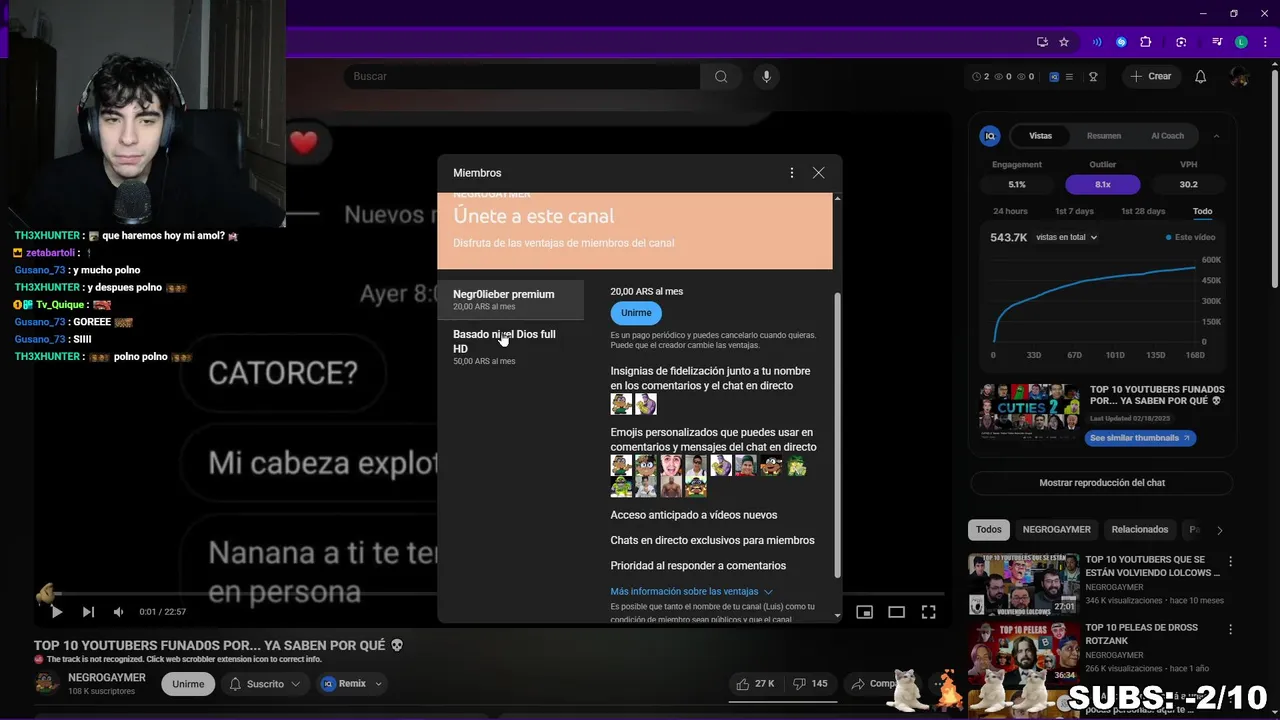The height and width of the screenshot is (720, 1280).
Task: Click Mostrar reproducción del chat
Action: coord(1102,483)
